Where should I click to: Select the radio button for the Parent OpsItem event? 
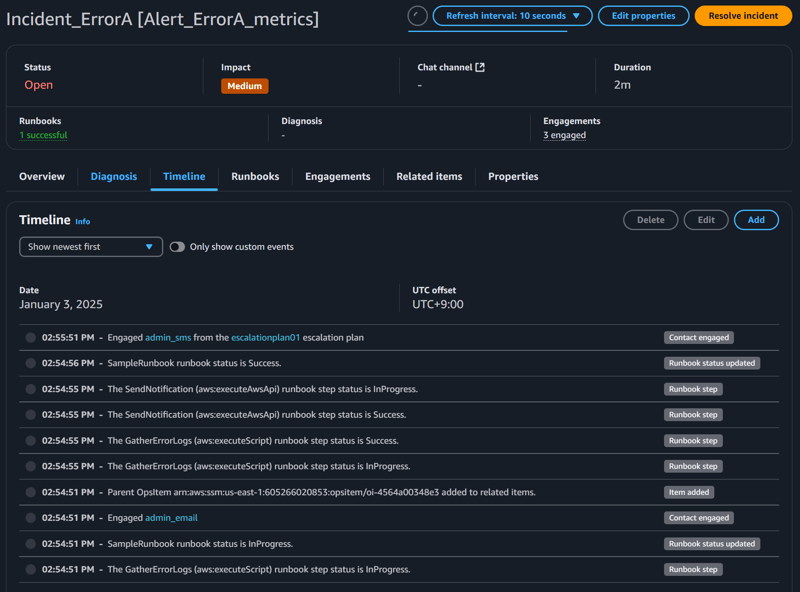(30, 491)
